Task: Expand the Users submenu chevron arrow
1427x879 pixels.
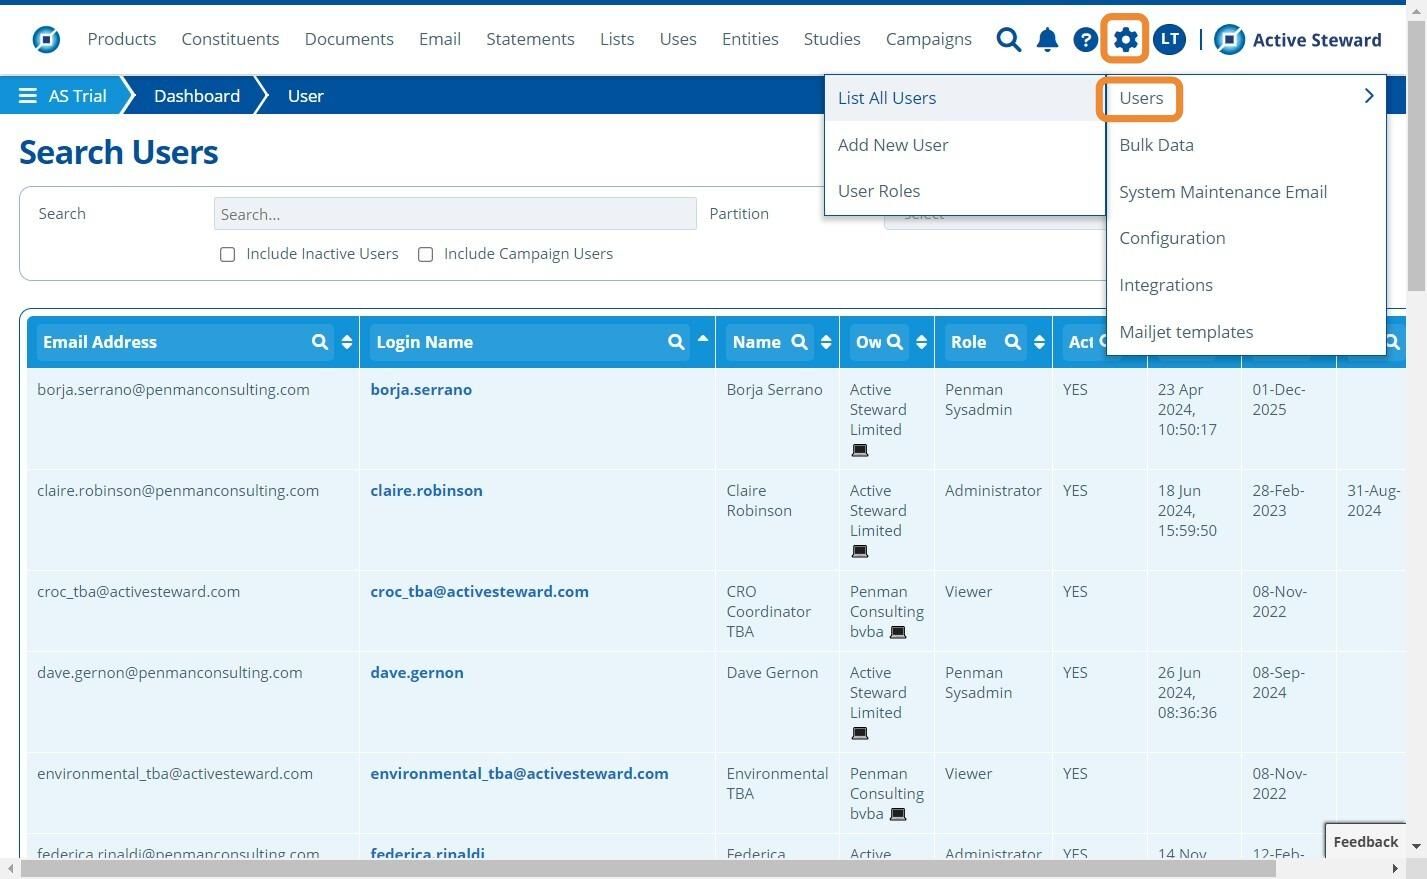Action: (1369, 96)
